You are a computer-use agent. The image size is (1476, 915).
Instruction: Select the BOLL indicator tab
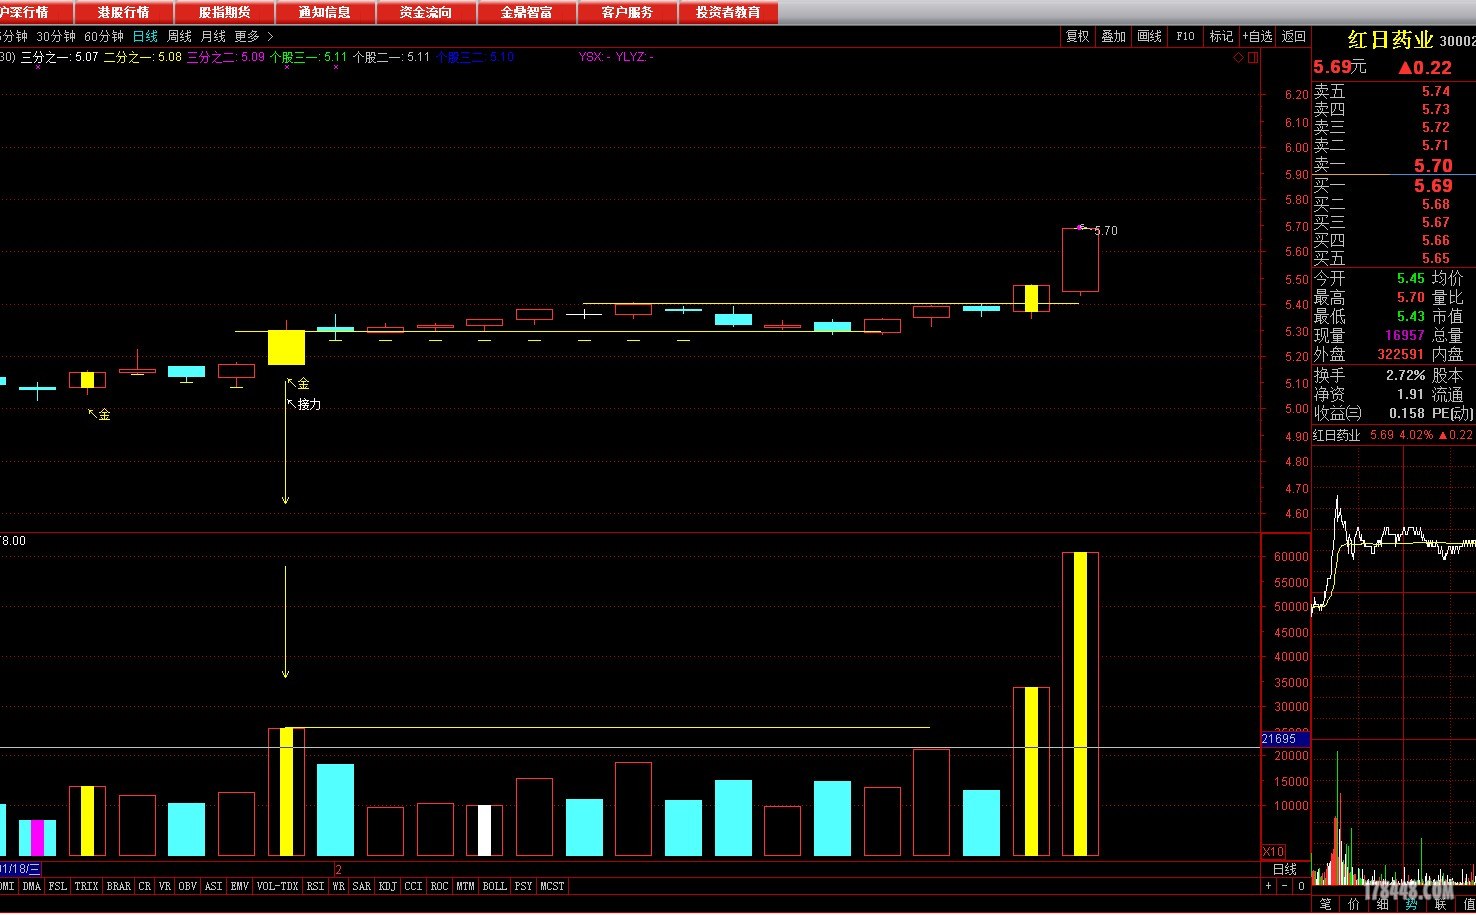(495, 886)
